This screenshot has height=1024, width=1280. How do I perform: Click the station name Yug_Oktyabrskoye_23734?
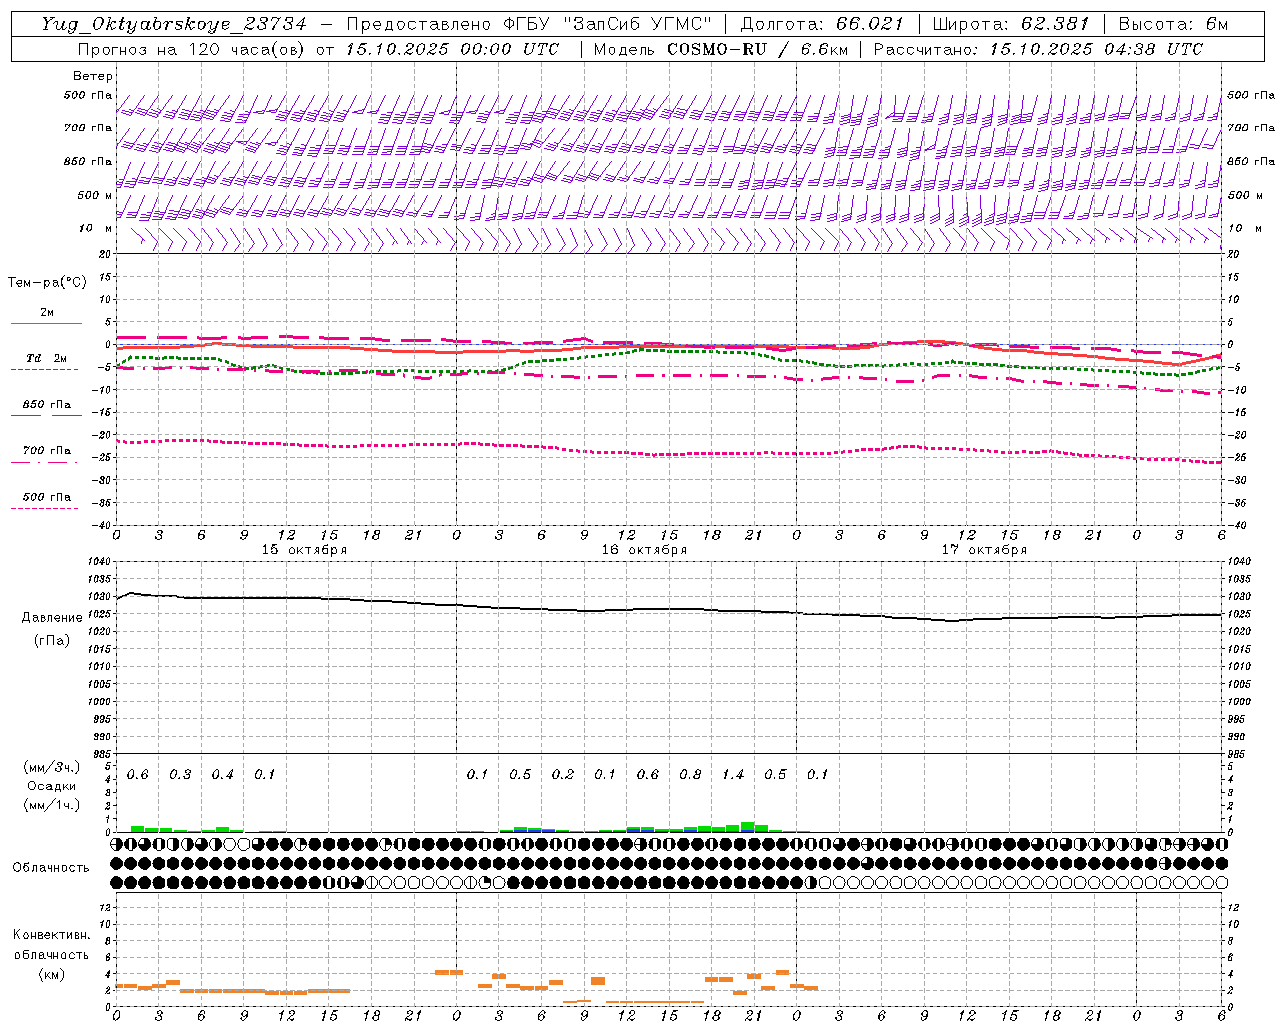click(x=174, y=24)
